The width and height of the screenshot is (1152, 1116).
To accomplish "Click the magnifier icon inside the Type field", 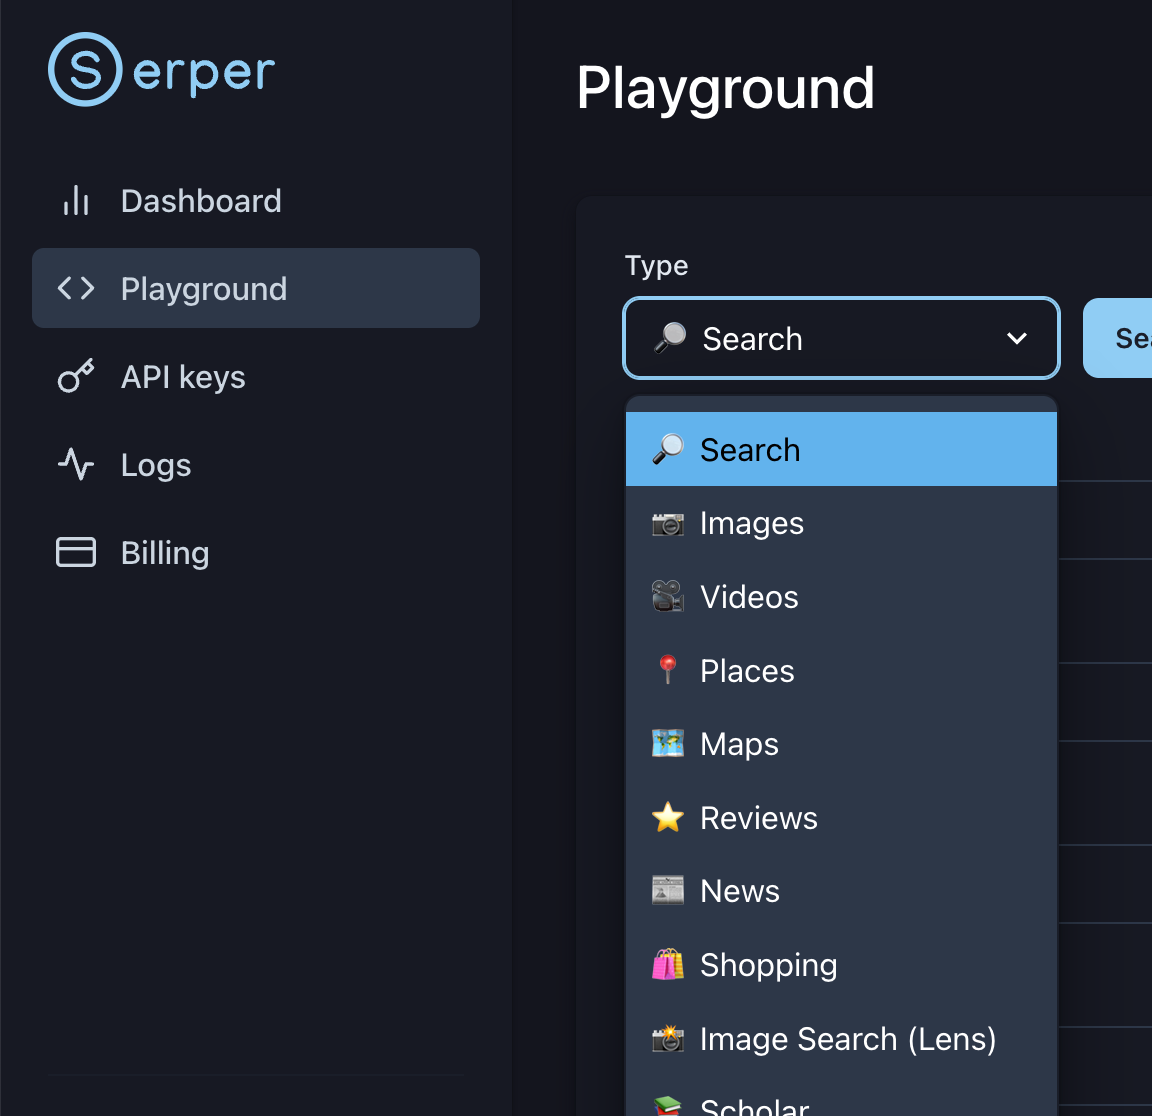I will click(670, 338).
